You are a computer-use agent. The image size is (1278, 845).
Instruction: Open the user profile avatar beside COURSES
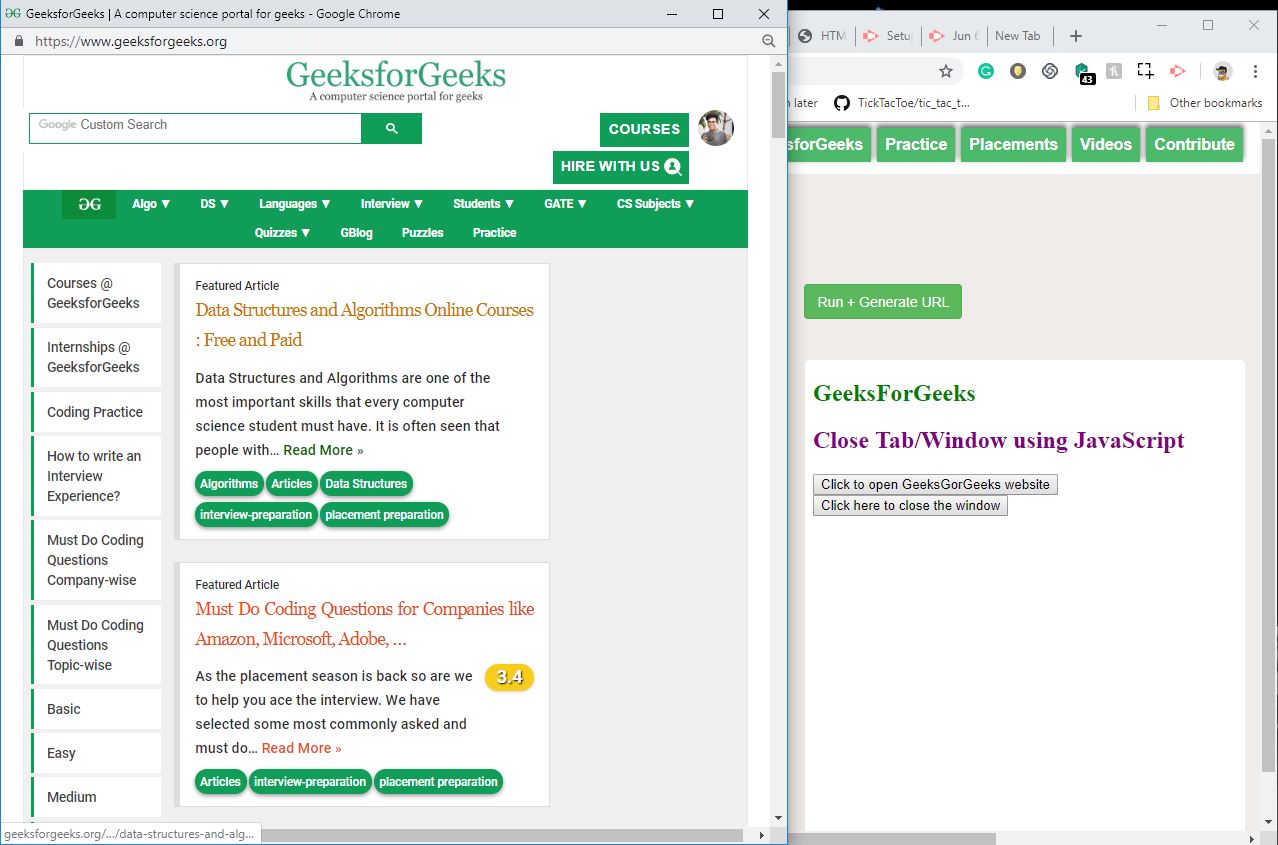(x=716, y=128)
